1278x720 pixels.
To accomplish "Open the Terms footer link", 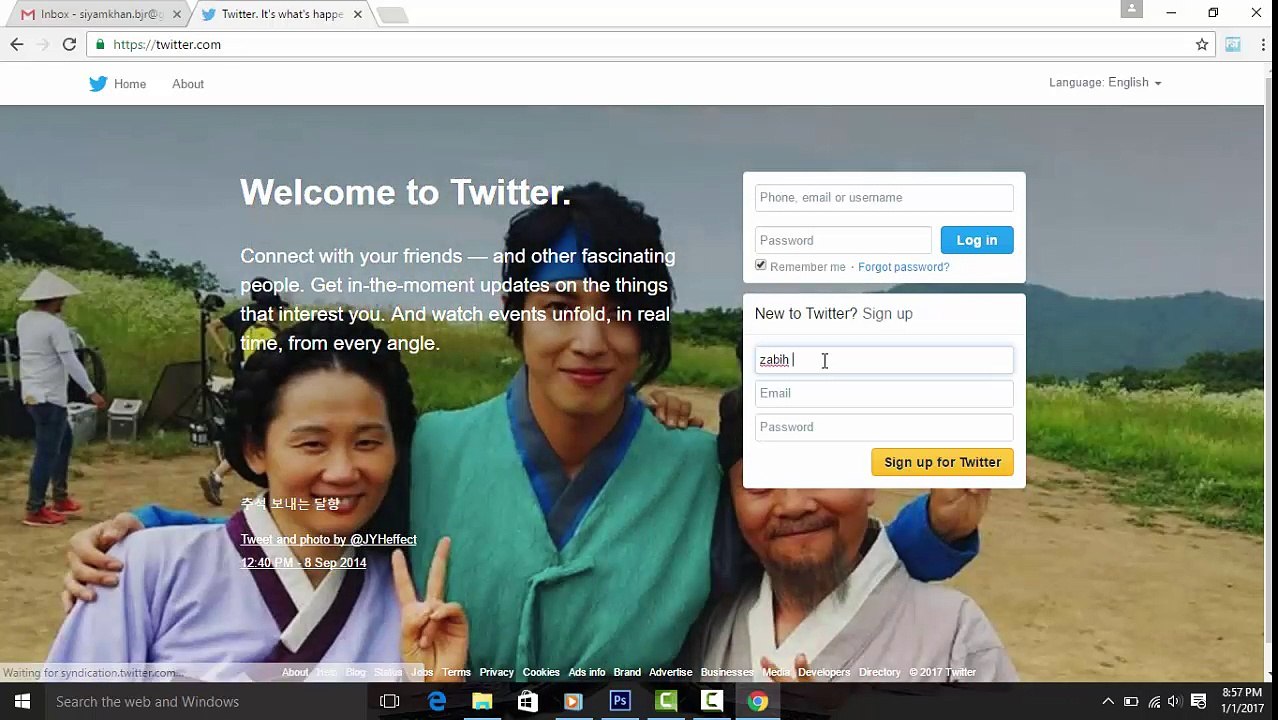I will (456, 672).
